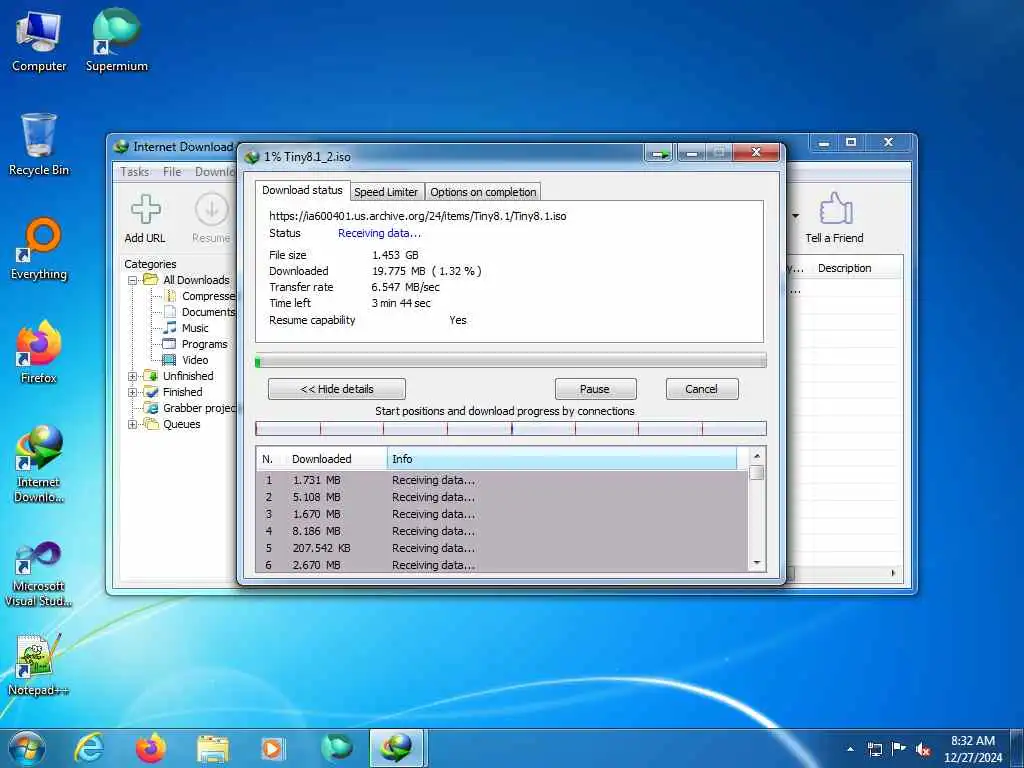Select the Notepad++ desktop shortcut

tap(38, 664)
